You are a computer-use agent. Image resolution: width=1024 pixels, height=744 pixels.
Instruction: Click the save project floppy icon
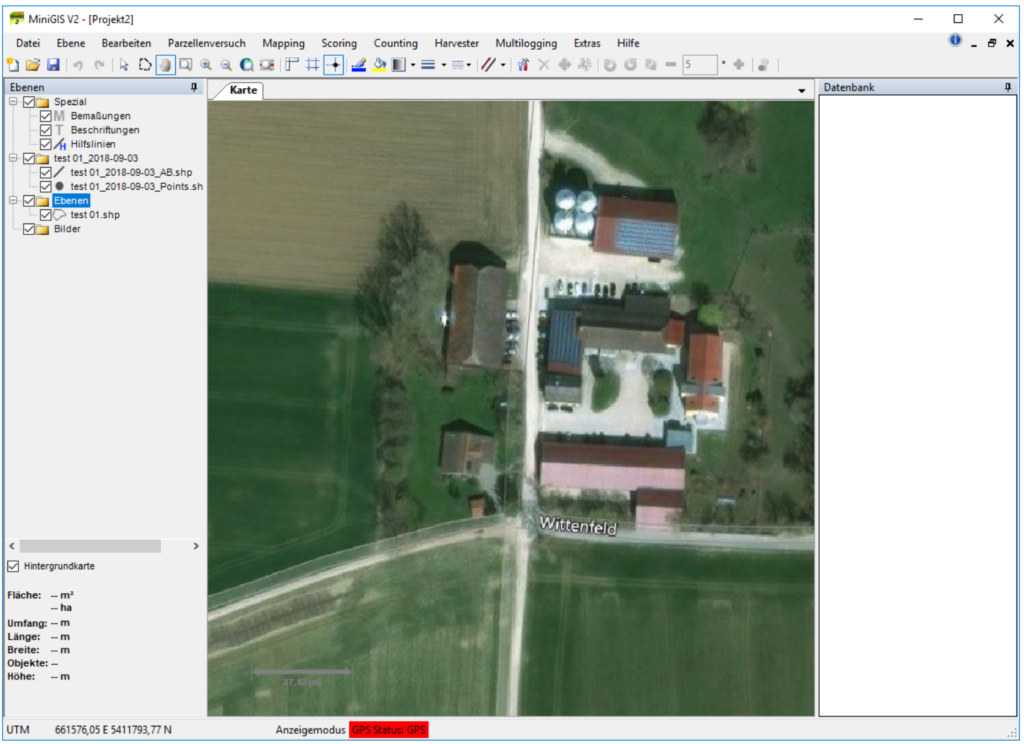coord(53,65)
